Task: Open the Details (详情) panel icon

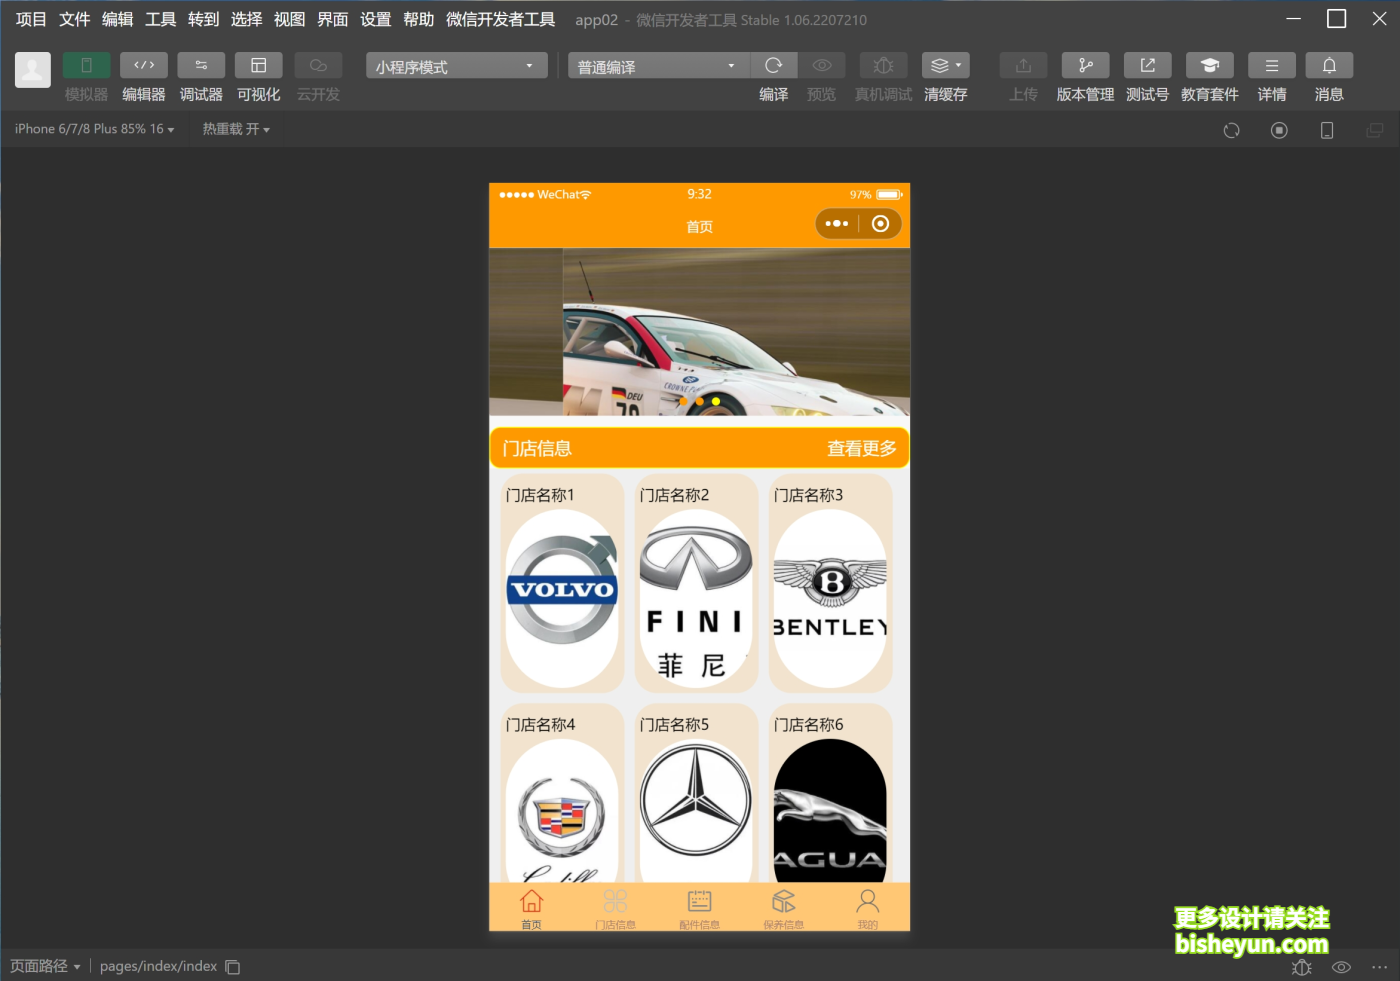Action: point(1272,65)
